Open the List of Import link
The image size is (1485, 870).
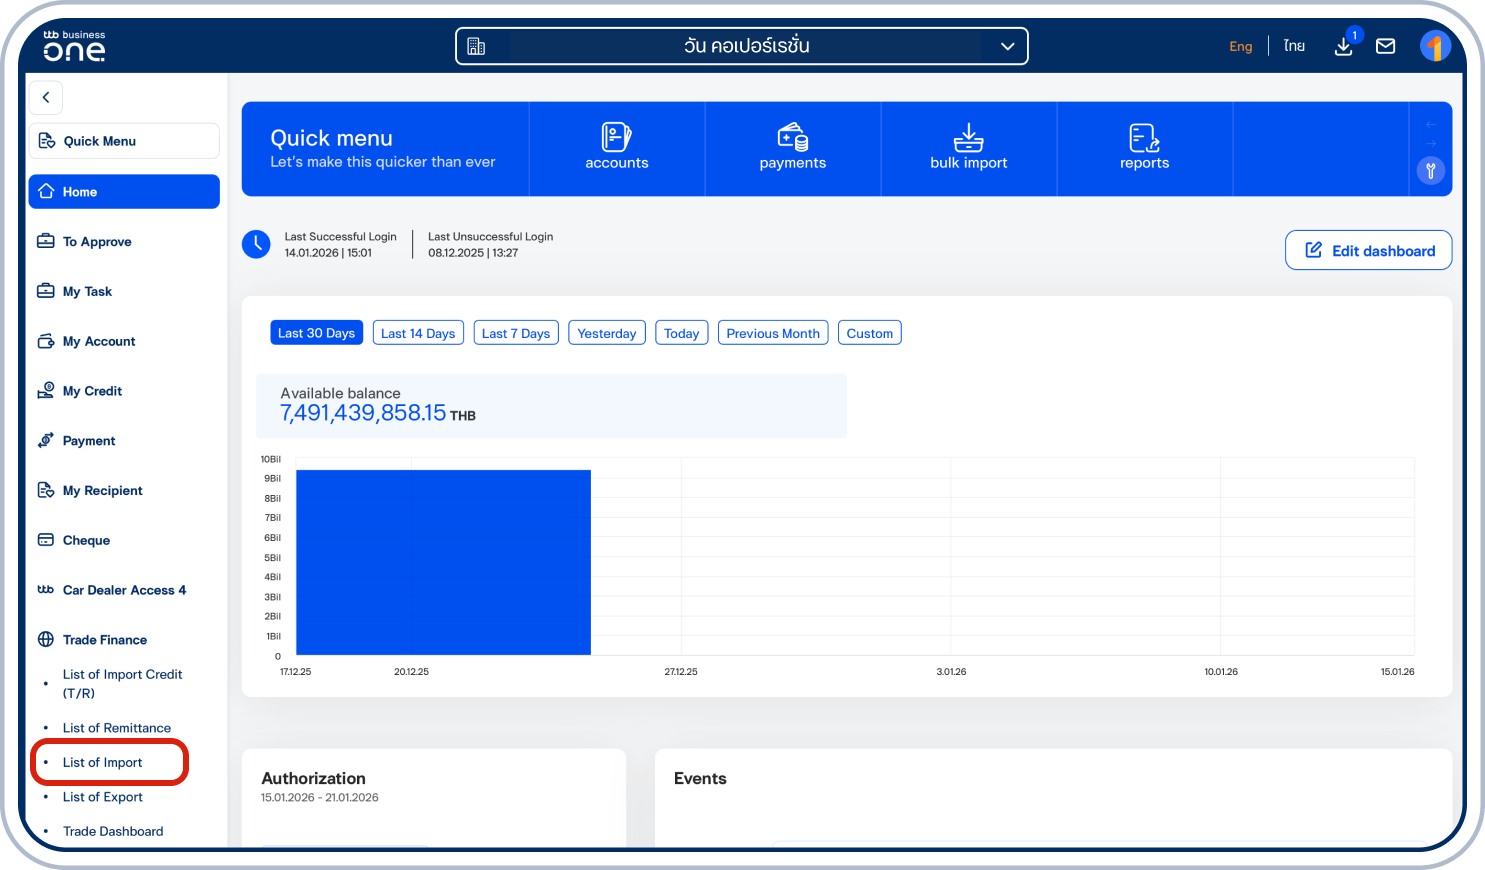coord(102,762)
